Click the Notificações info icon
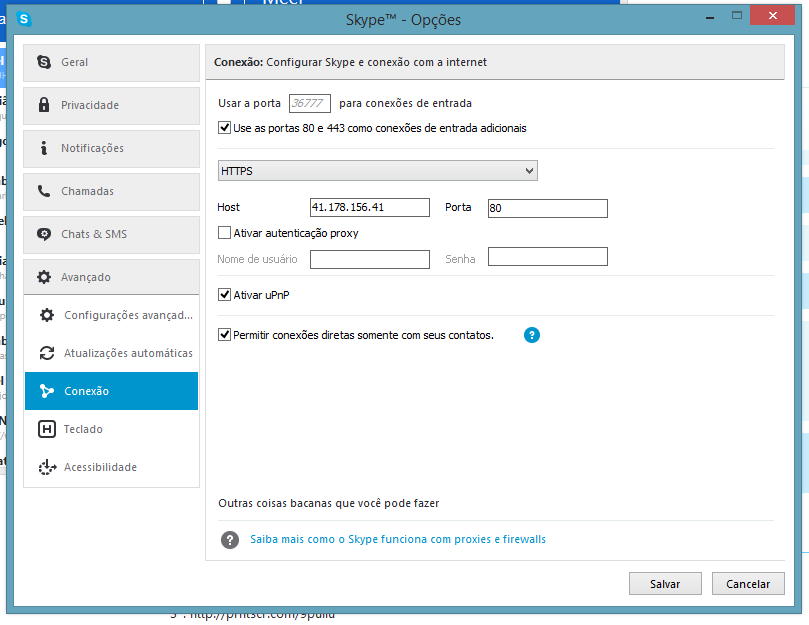Viewport: 809px width, 625px height. click(x=44, y=148)
